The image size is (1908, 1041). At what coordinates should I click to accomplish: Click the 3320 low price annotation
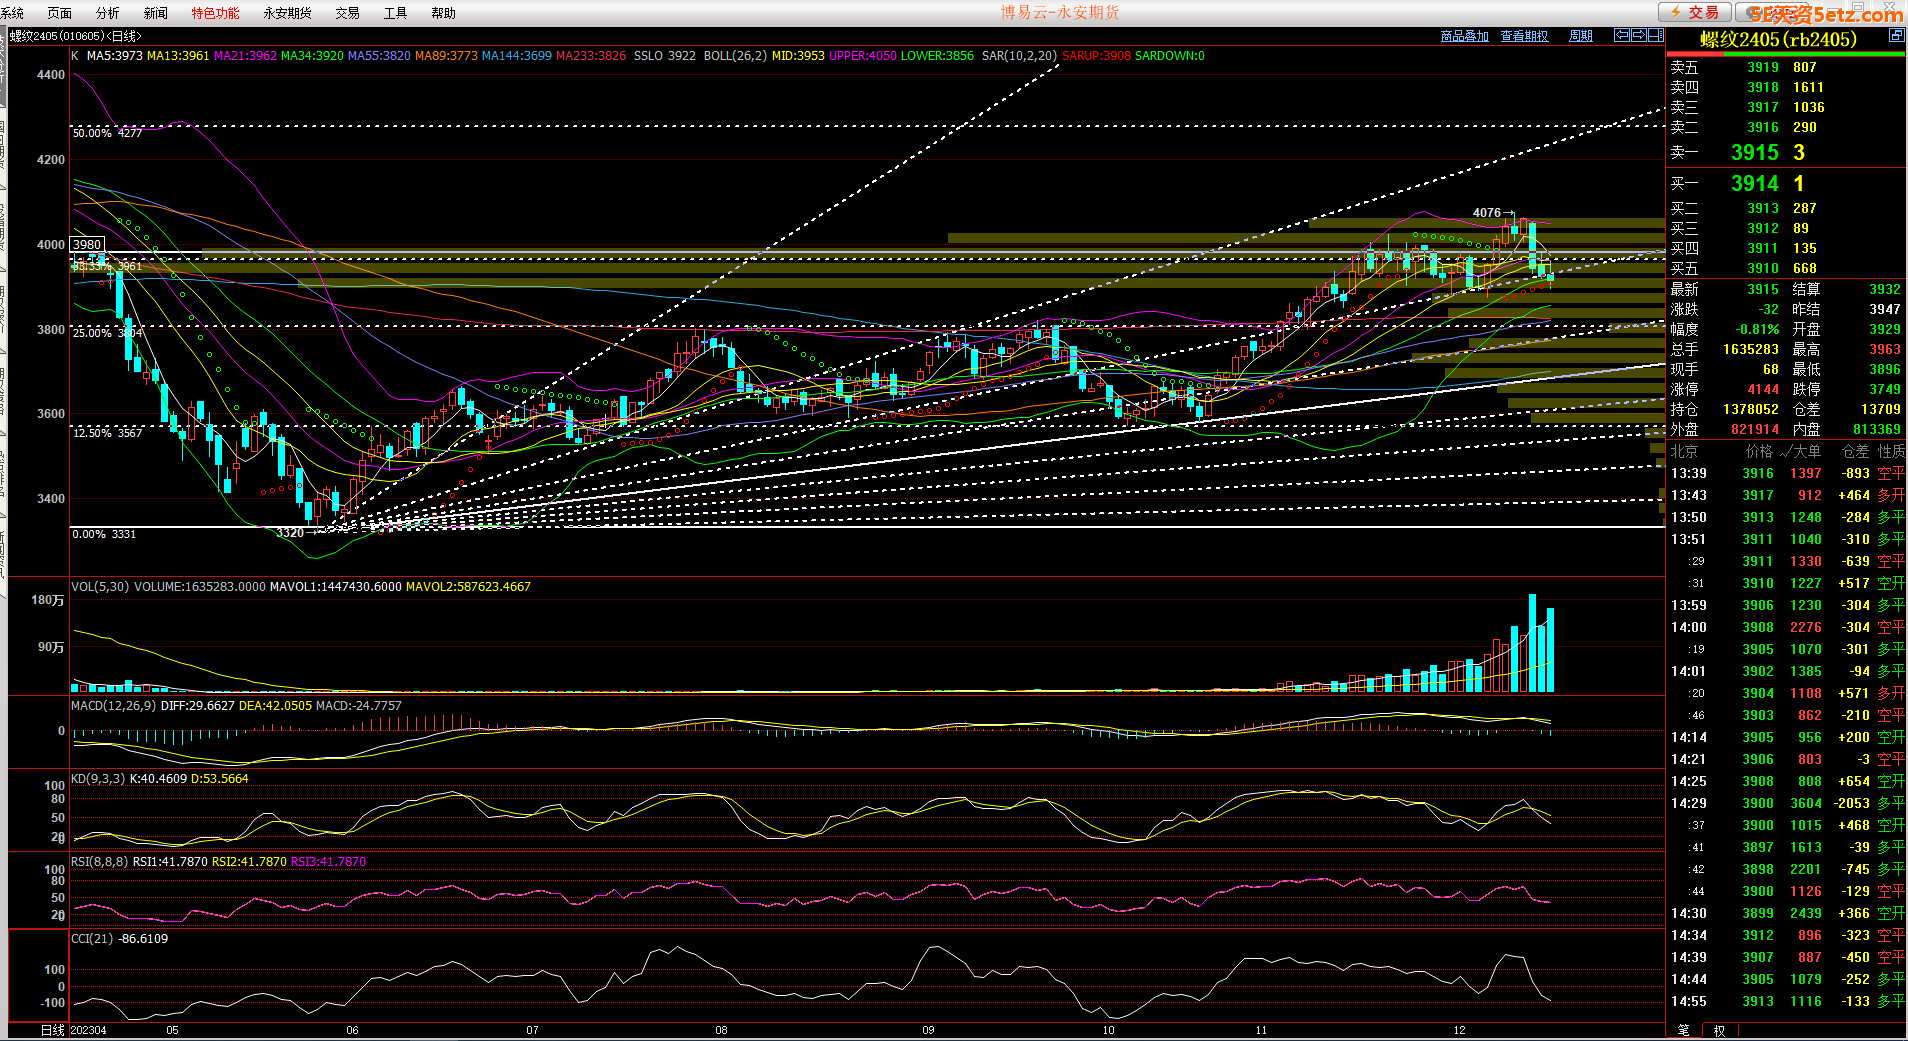pyautogui.click(x=290, y=532)
